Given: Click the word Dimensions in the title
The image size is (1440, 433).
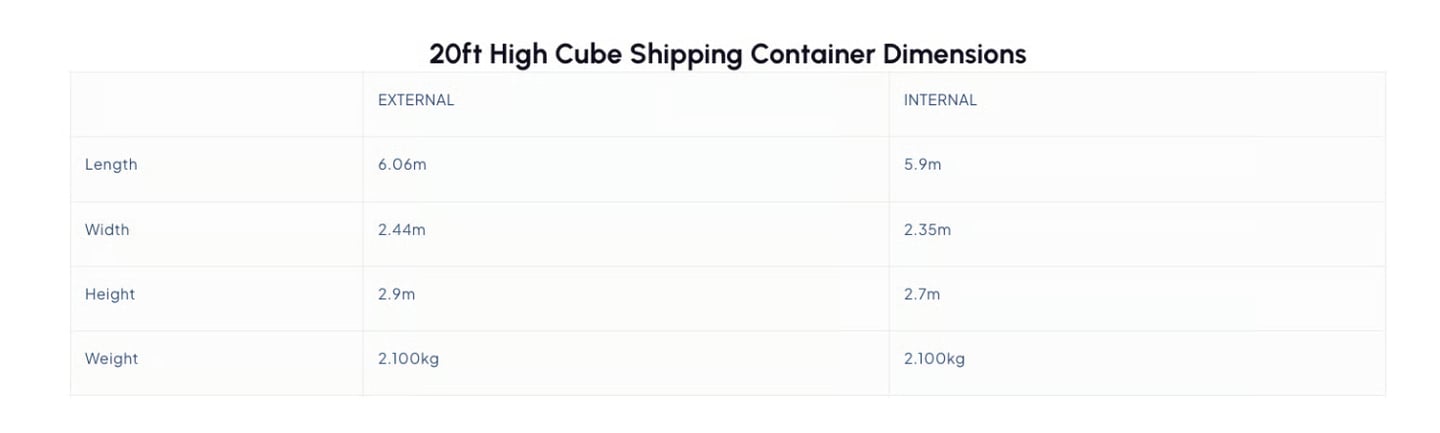Looking at the screenshot, I should [x=954, y=53].
